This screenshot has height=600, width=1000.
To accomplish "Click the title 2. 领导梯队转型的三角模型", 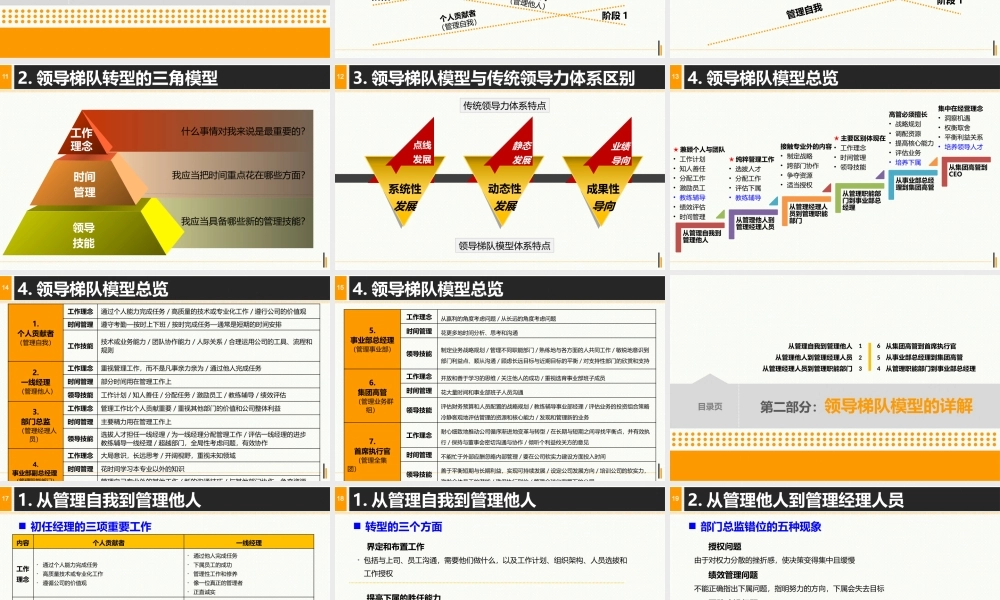I will [117, 78].
